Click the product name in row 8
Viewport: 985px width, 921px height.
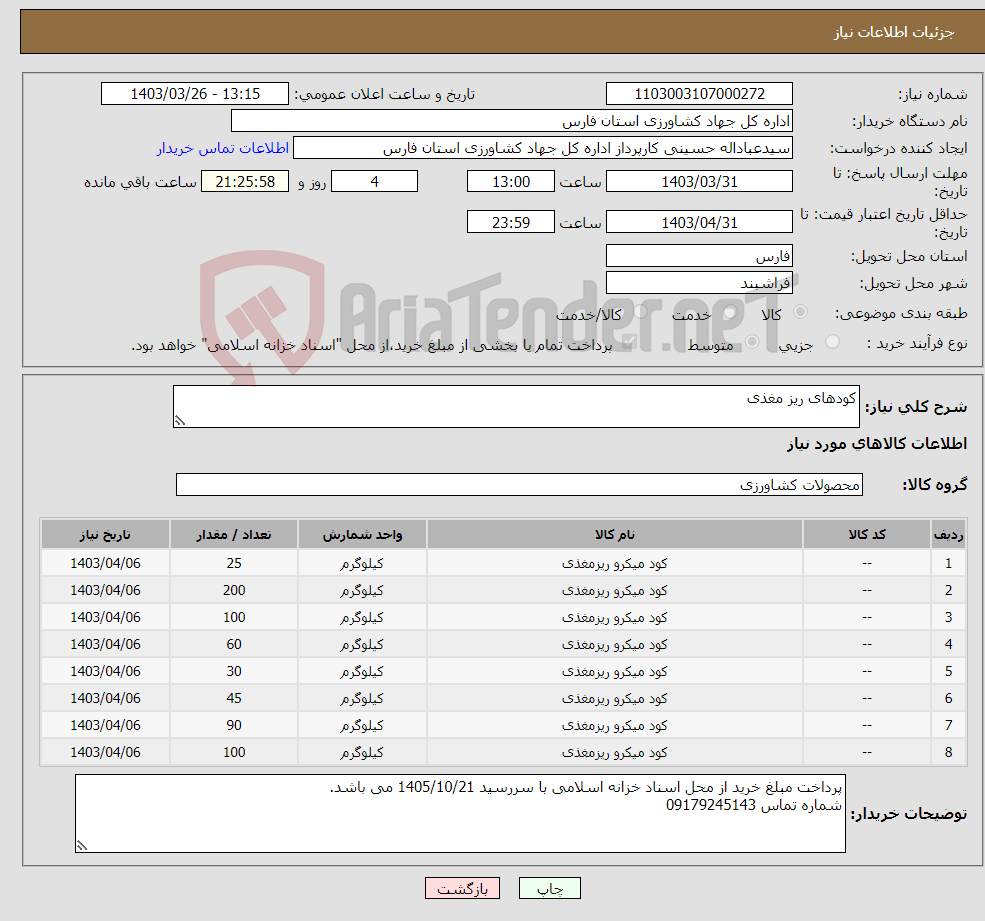click(x=614, y=753)
